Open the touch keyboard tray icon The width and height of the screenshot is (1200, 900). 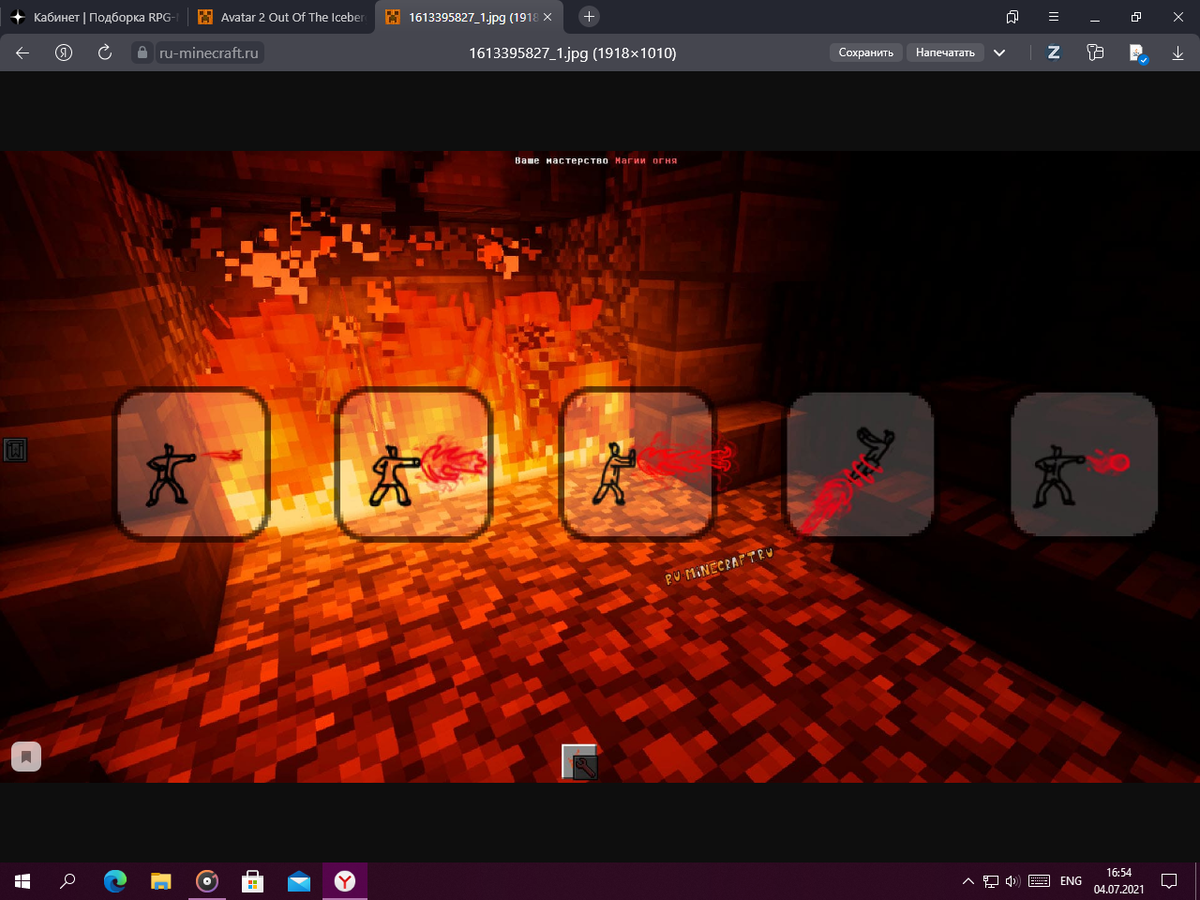pos(1039,881)
